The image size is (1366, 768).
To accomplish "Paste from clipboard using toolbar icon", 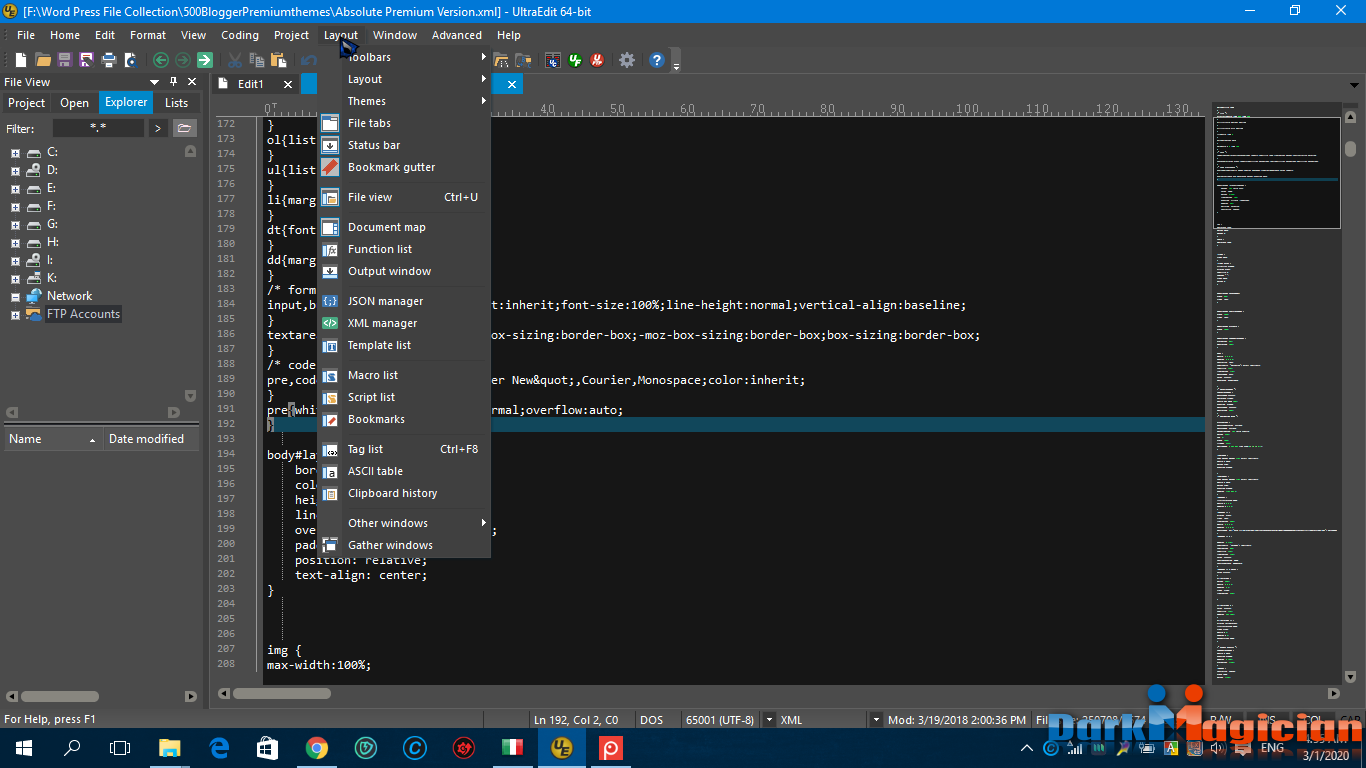I will [x=279, y=60].
